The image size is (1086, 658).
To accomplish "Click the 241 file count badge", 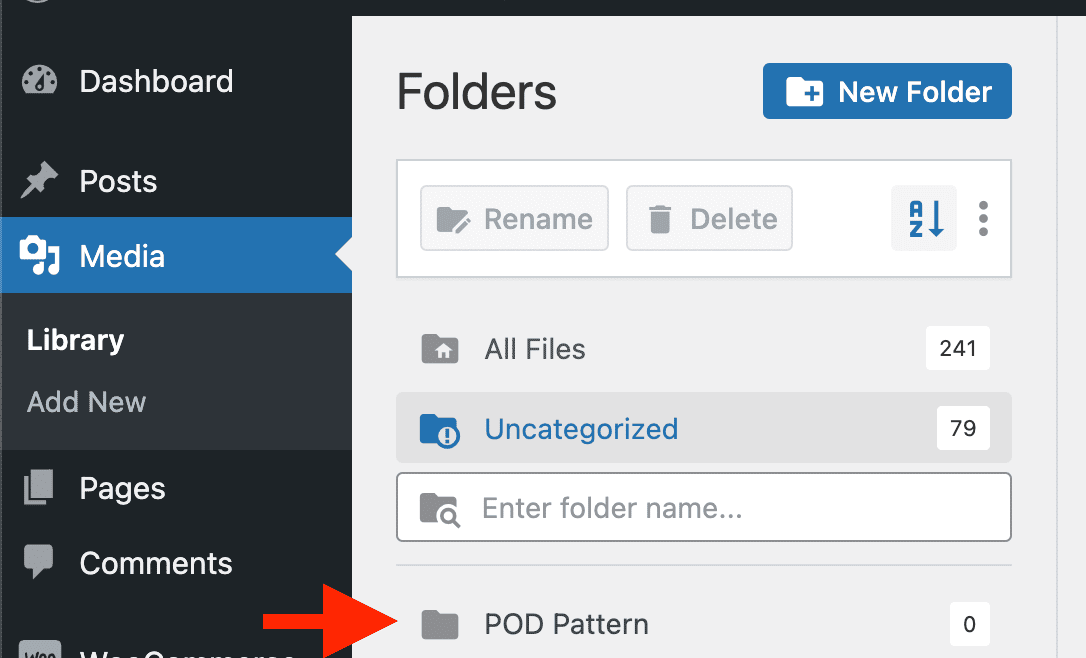I will (957, 348).
